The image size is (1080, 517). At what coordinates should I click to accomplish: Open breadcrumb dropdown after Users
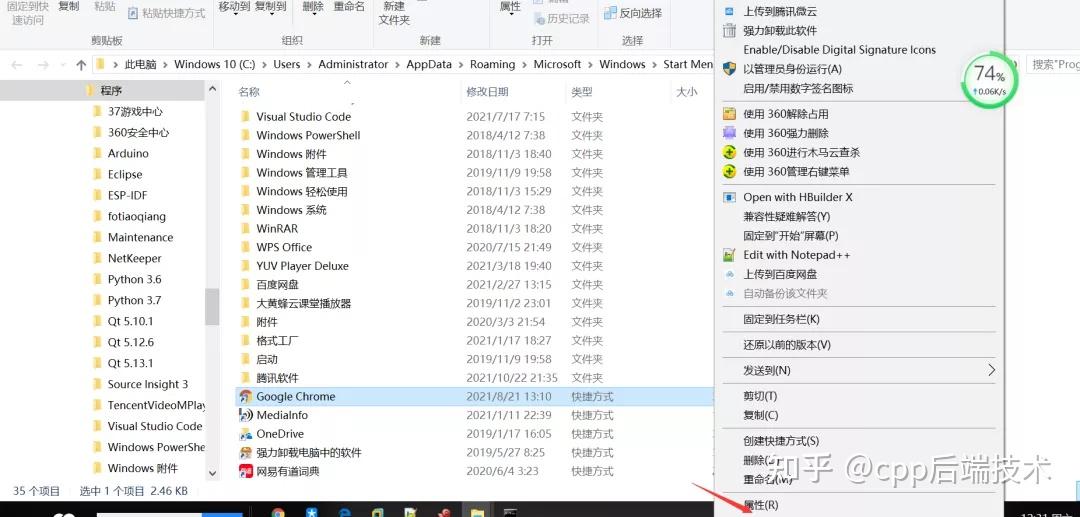(x=309, y=64)
